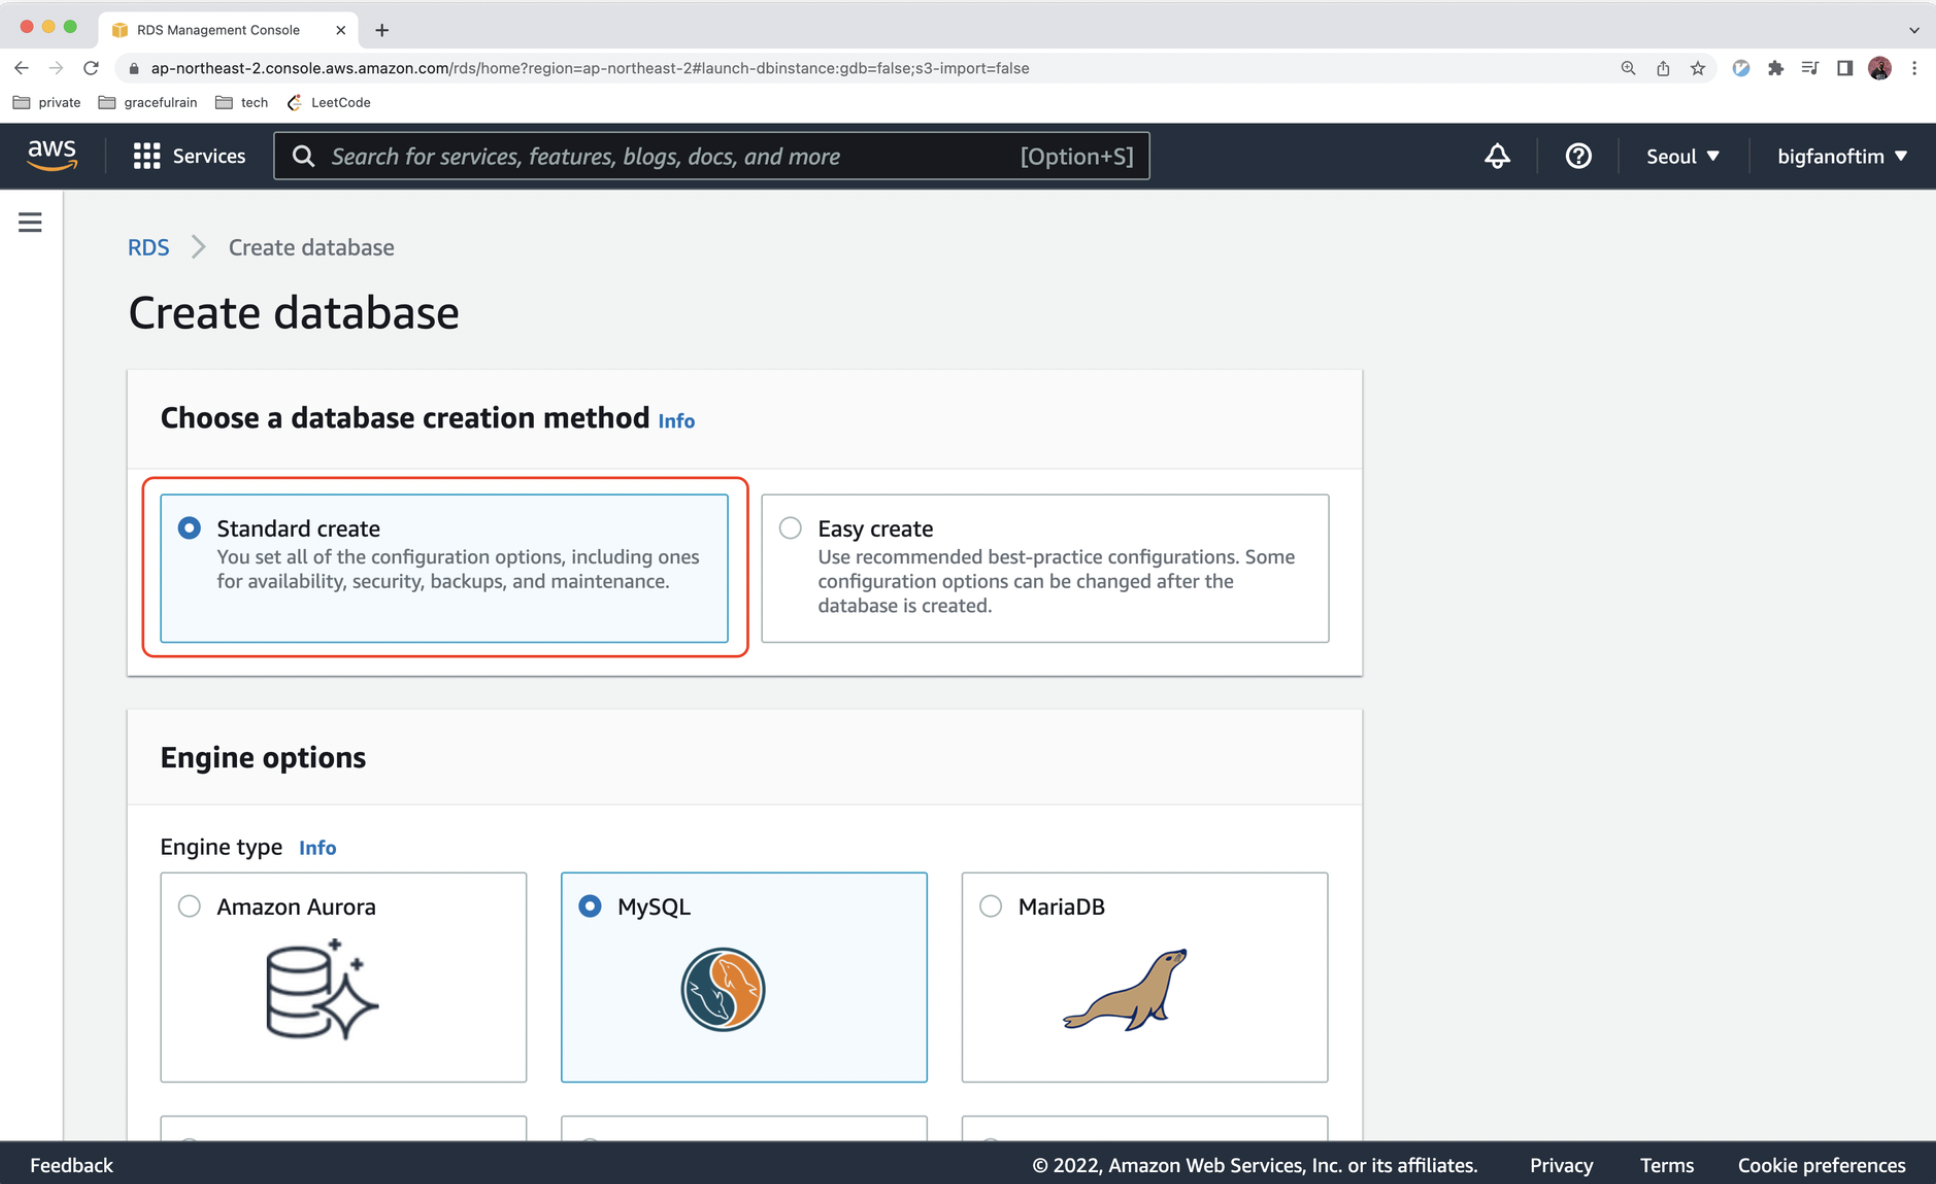Open the hamburger side navigation menu

coord(30,222)
